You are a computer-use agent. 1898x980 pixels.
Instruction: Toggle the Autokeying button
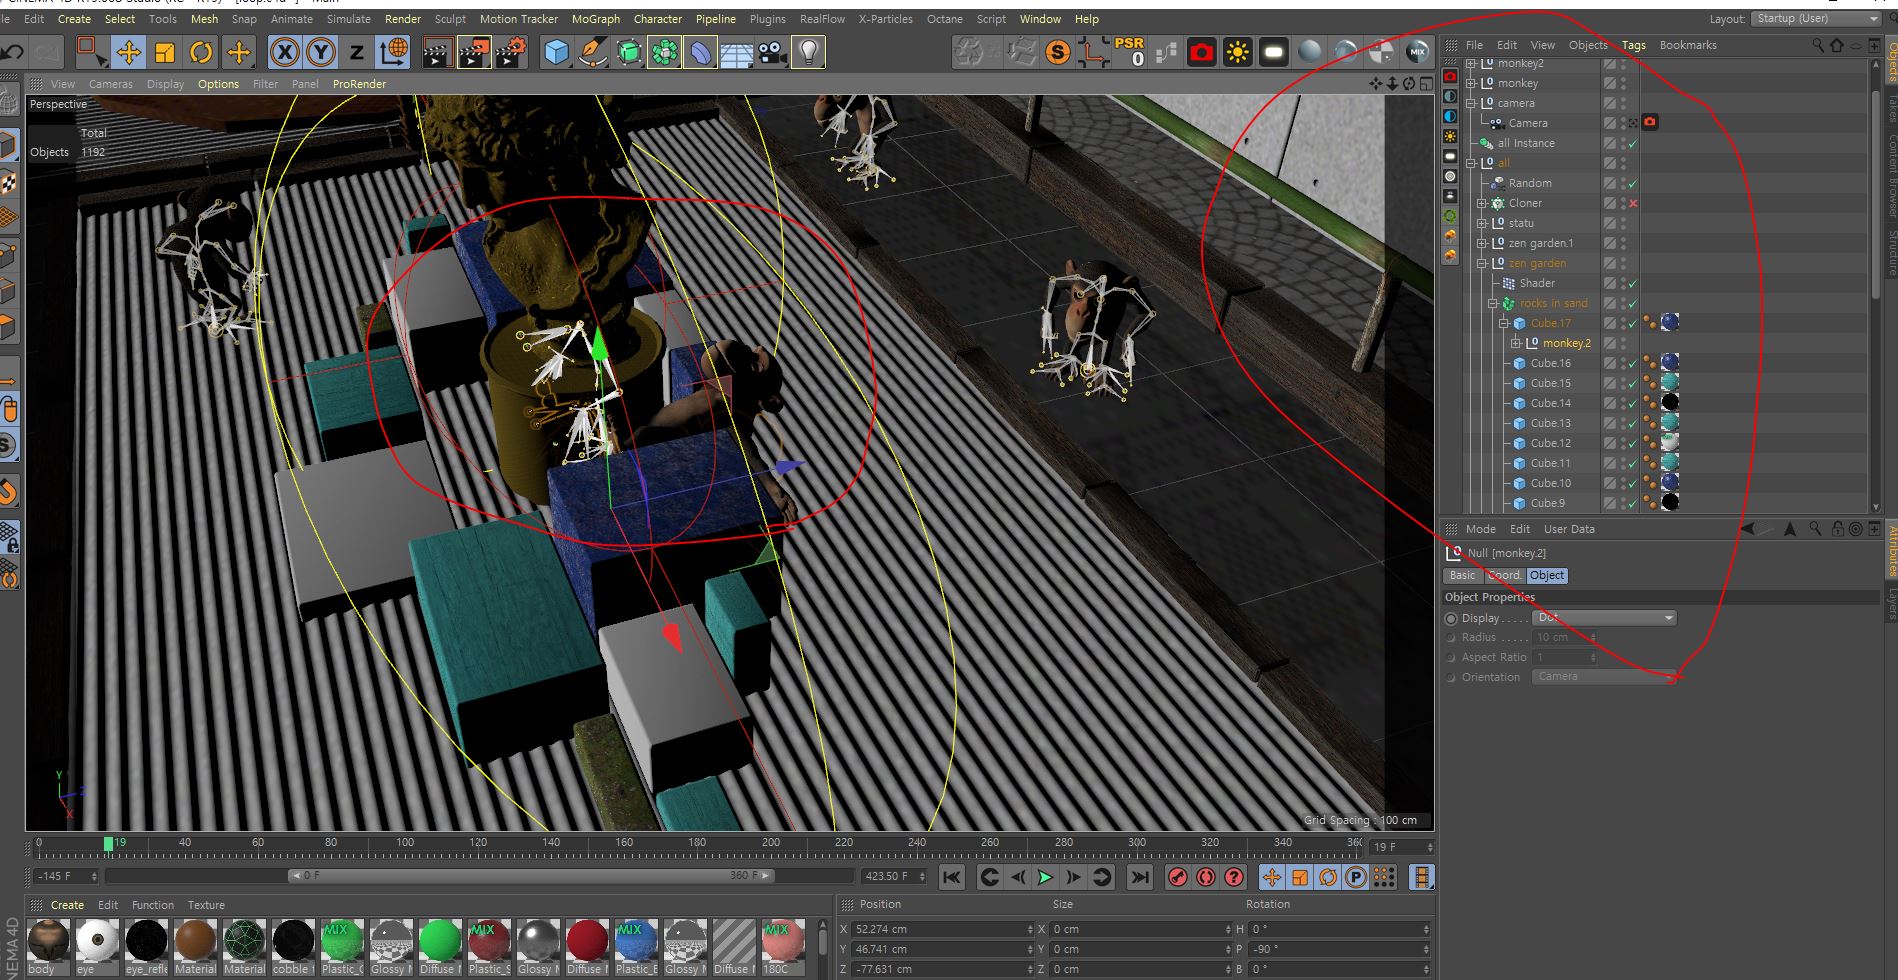click(x=1206, y=877)
